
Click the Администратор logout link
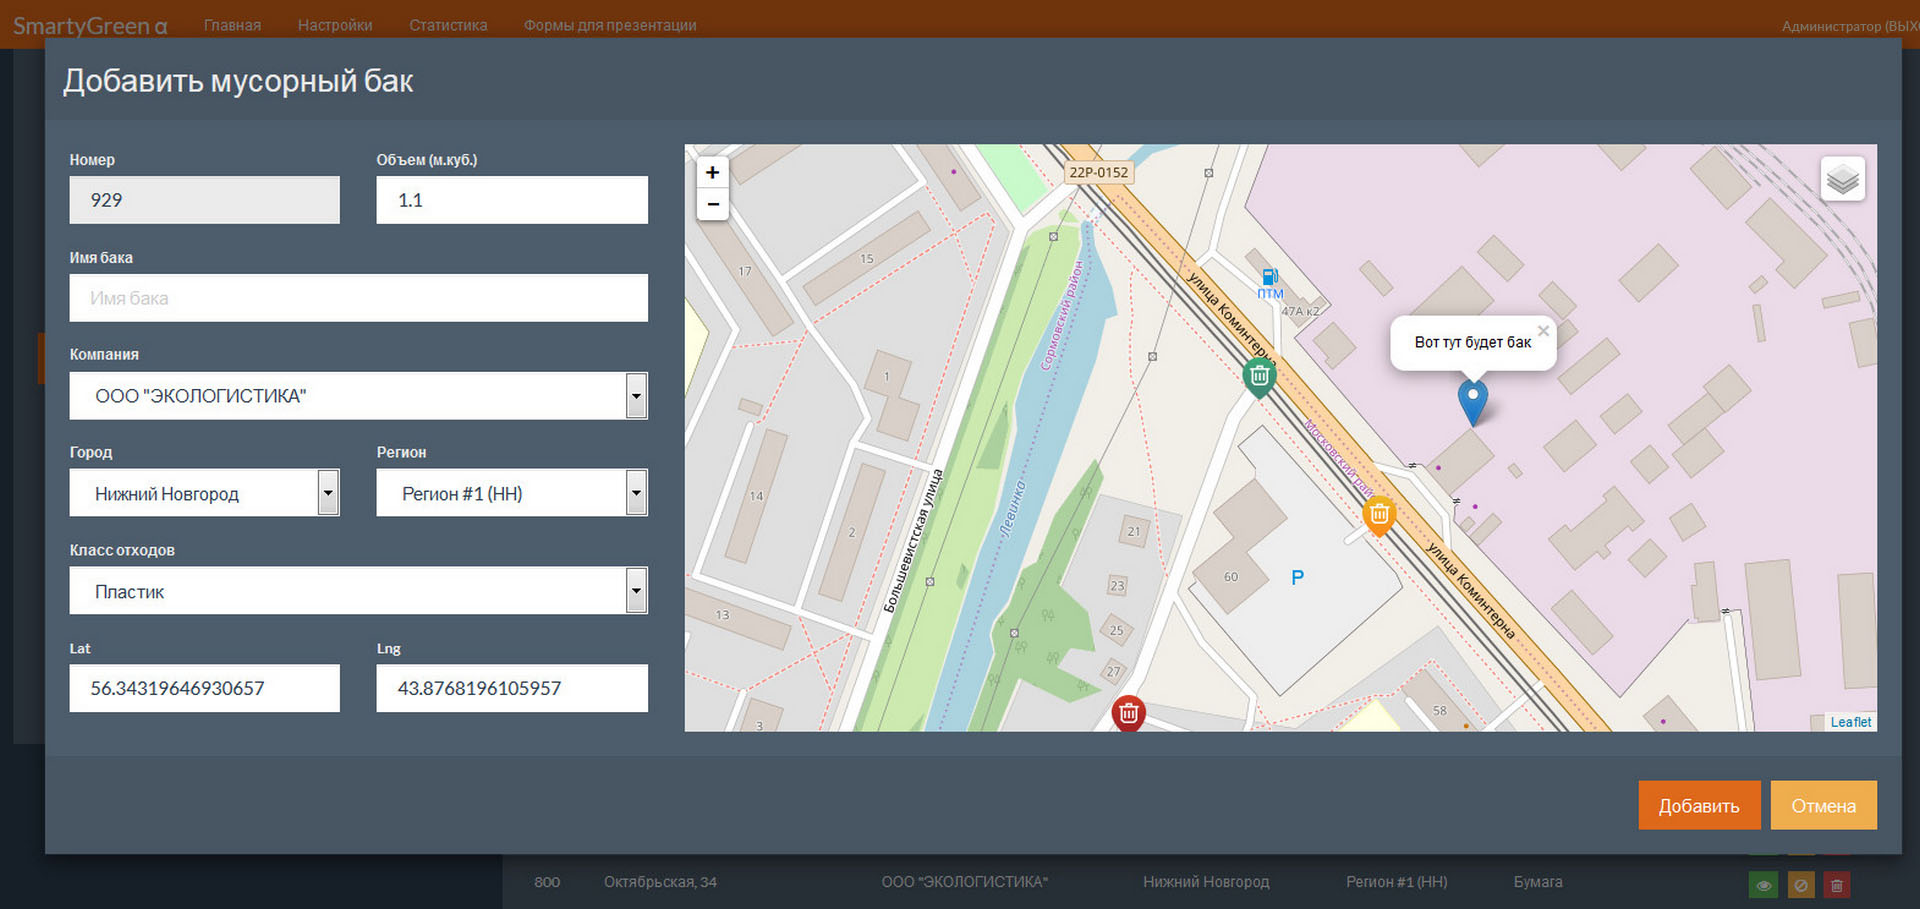click(1849, 26)
